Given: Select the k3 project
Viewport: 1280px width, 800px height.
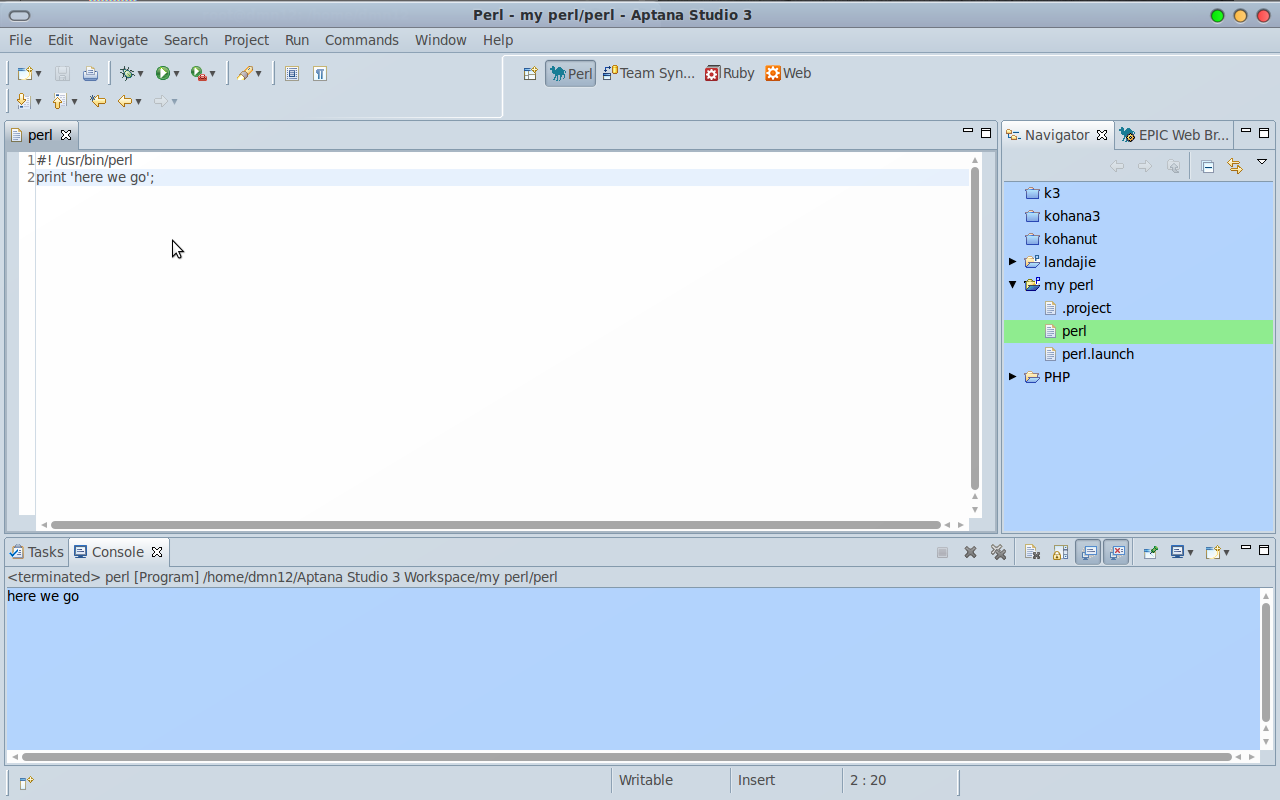Looking at the screenshot, I should point(1052,193).
